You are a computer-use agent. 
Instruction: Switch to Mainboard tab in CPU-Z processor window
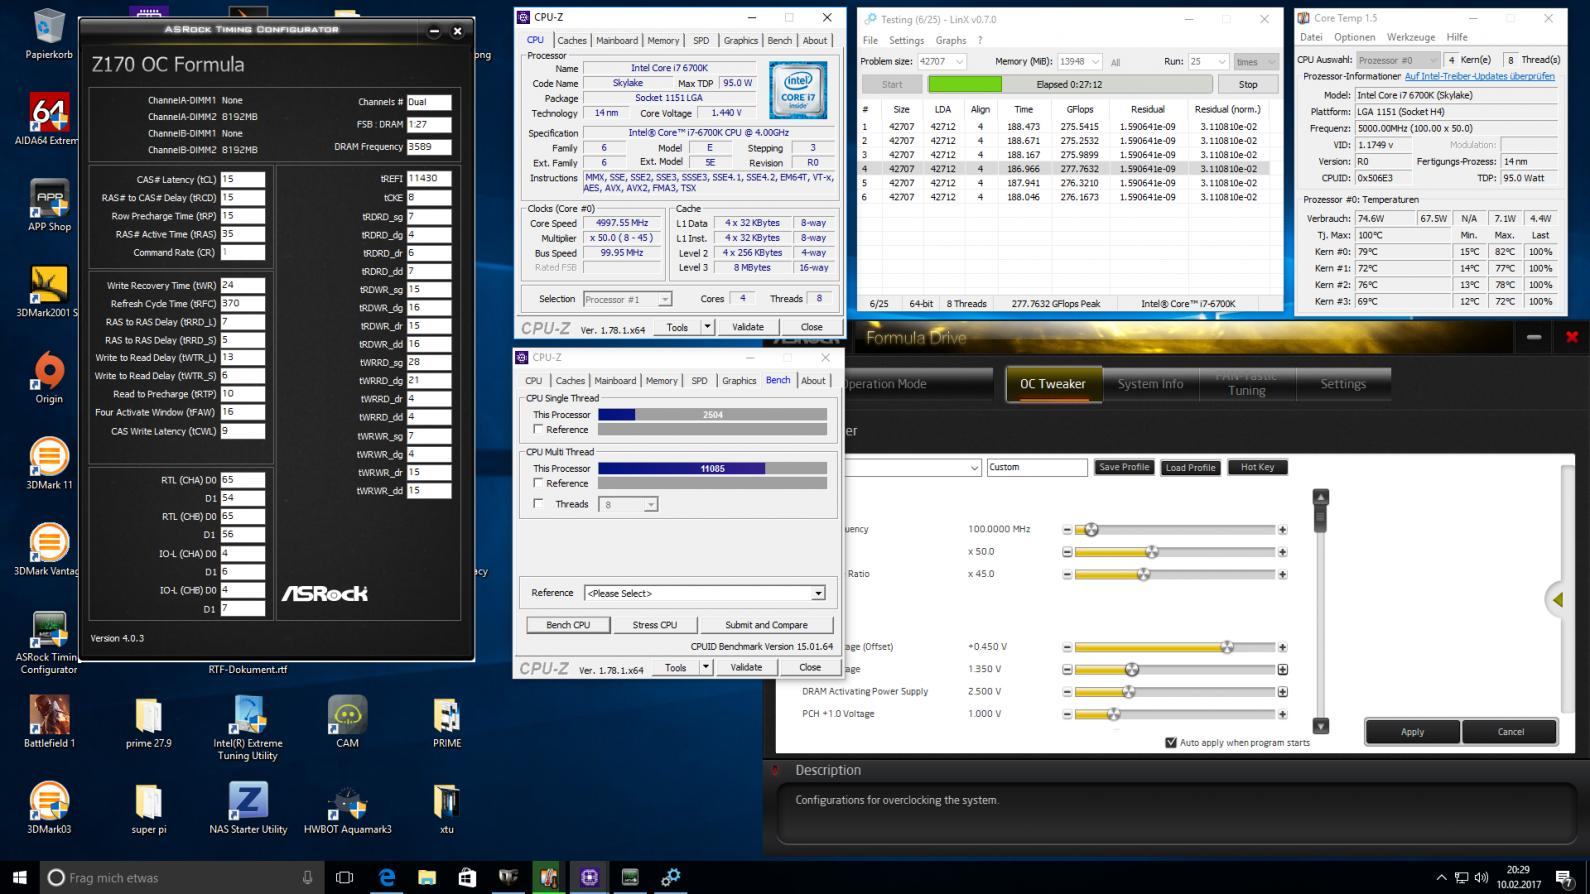(x=617, y=41)
